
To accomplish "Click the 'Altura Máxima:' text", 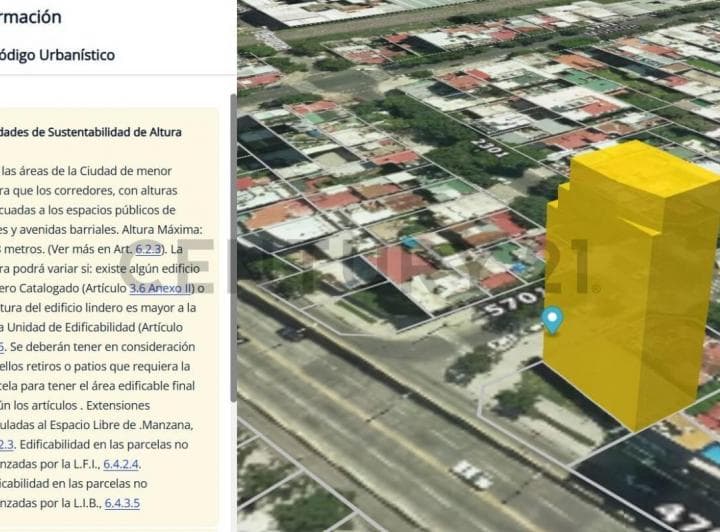I will tap(162, 229).
